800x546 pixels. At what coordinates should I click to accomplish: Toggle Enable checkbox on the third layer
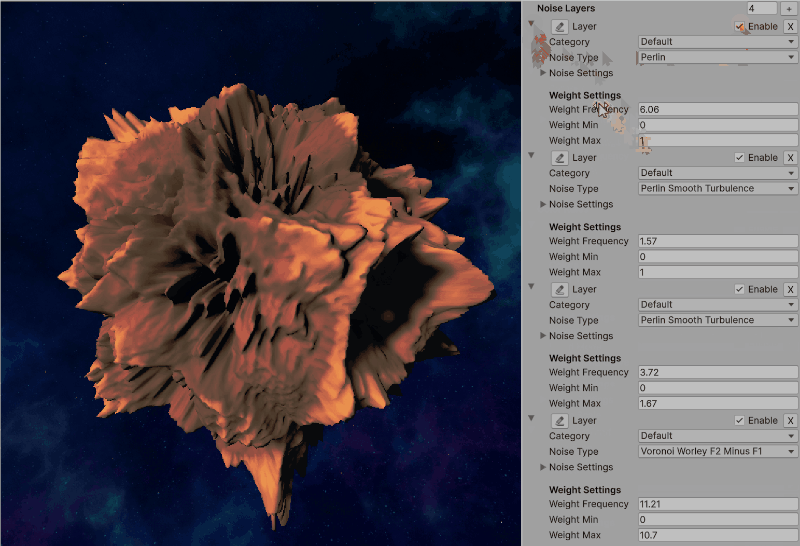[x=739, y=289]
